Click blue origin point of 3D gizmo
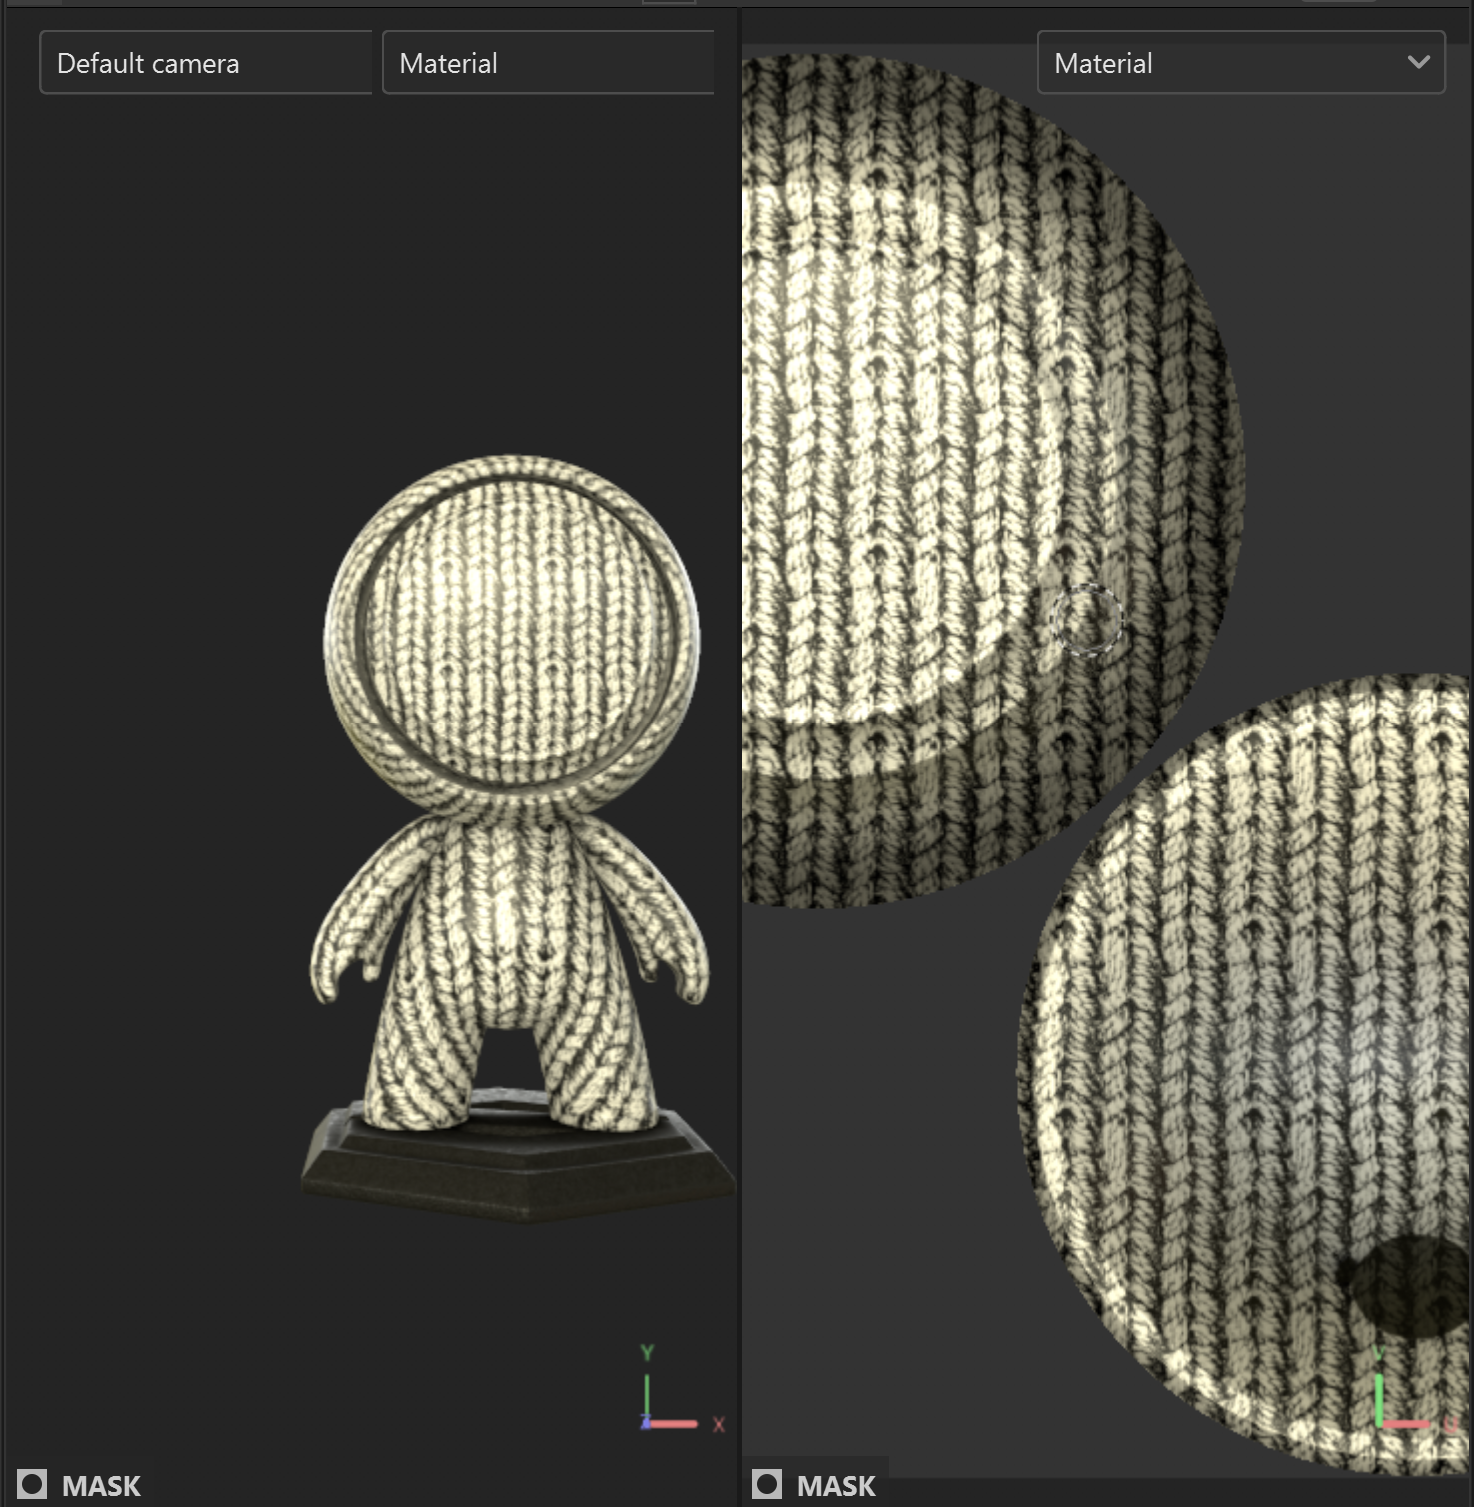The height and width of the screenshot is (1507, 1474). 647,1423
